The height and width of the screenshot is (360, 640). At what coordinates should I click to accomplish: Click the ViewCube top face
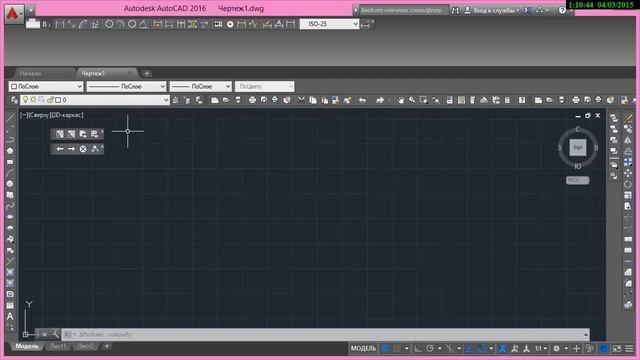[578, 147]
